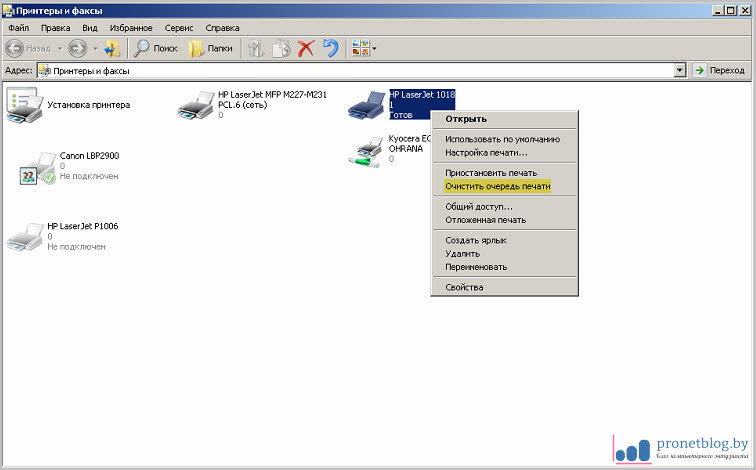Open the Справка menu
This screenshot has height=470, width=756.
[x=222, y=28]
